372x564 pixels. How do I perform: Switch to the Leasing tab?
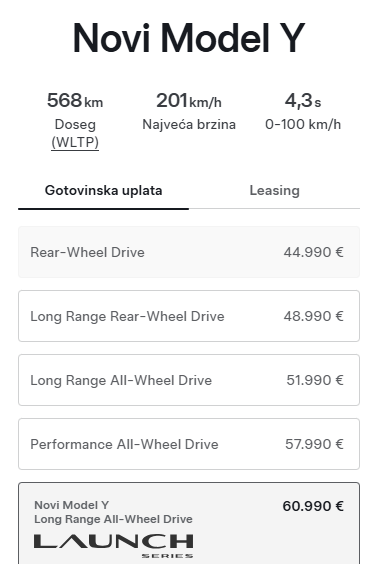[274, 191]
